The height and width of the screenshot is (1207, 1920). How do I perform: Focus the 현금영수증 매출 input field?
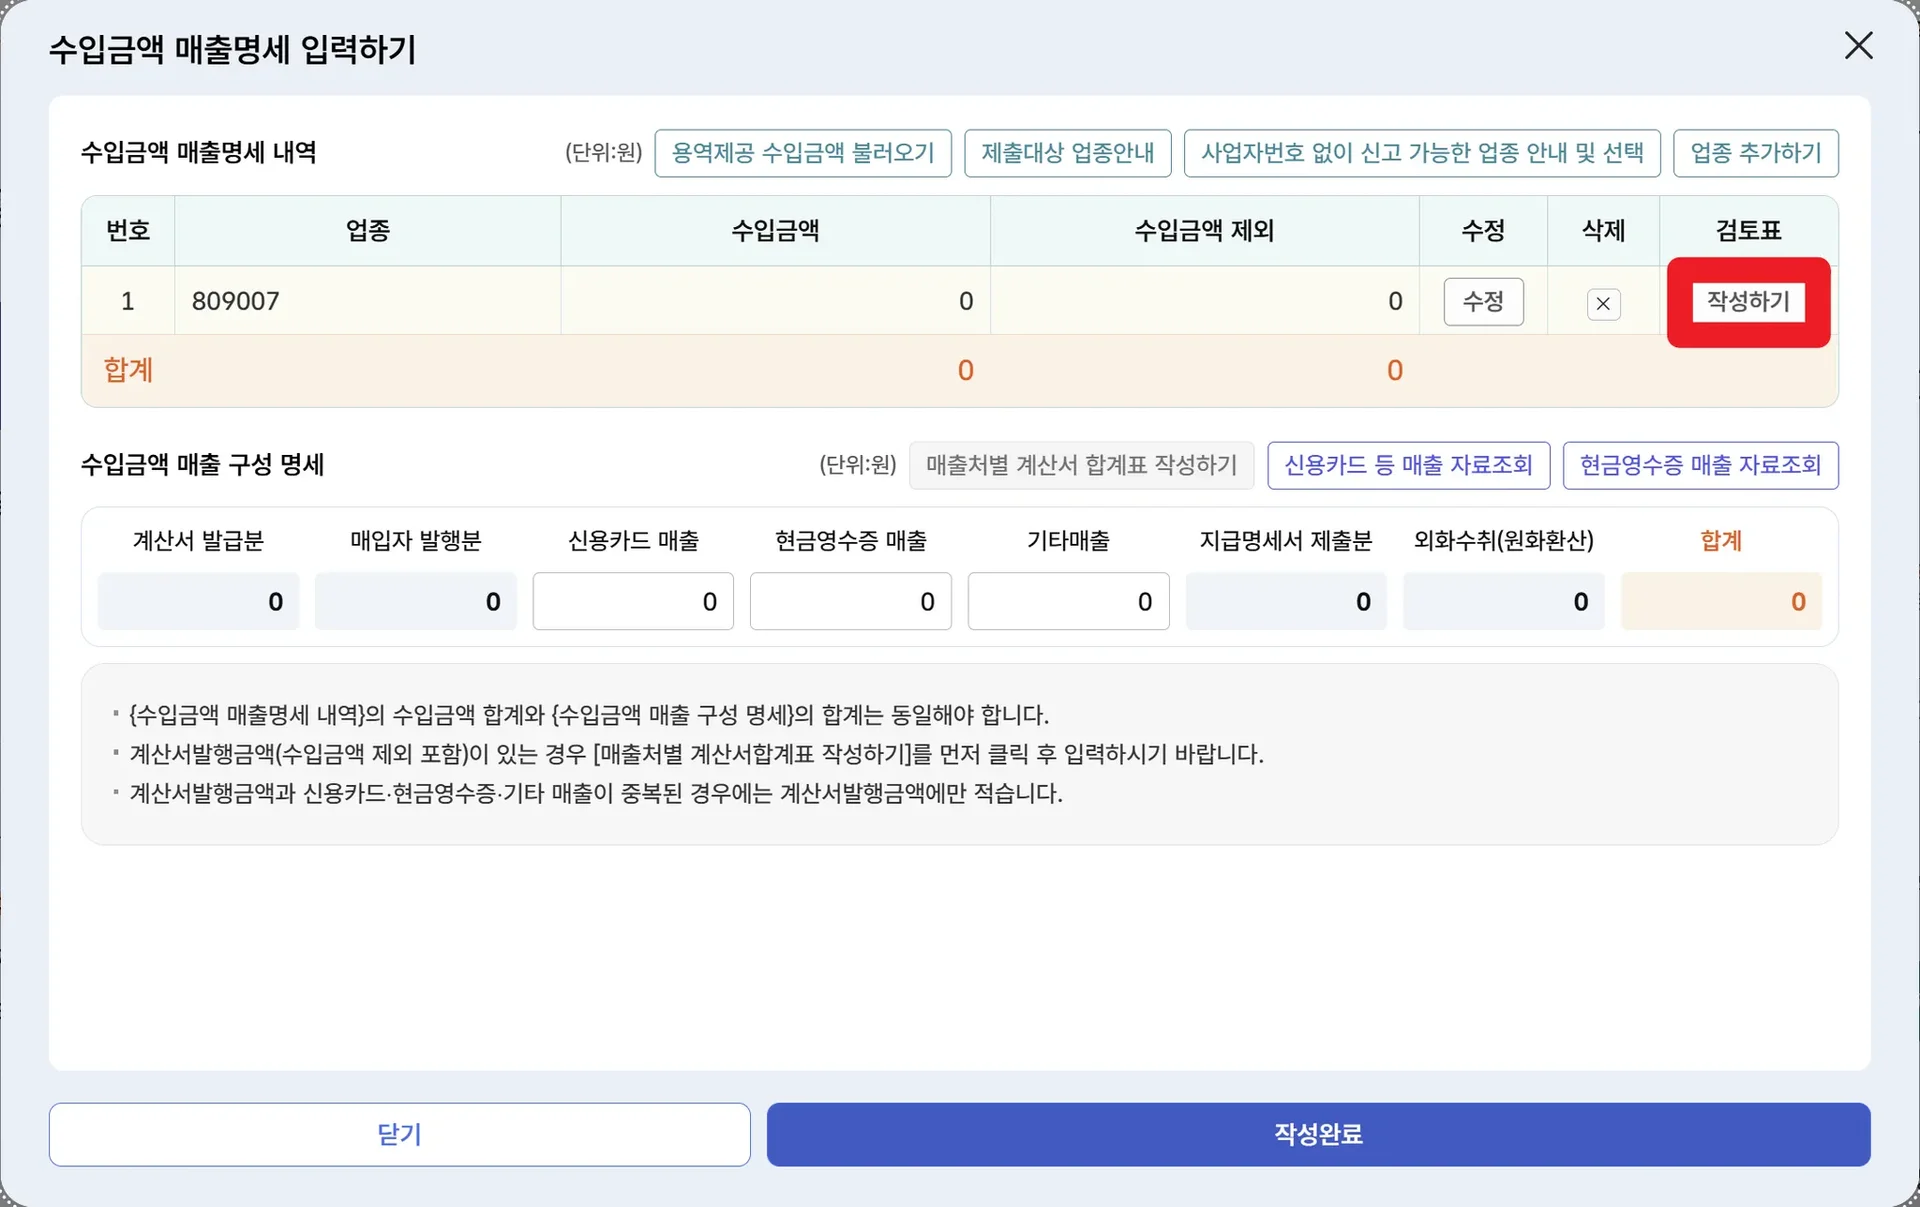click(850, 601)
